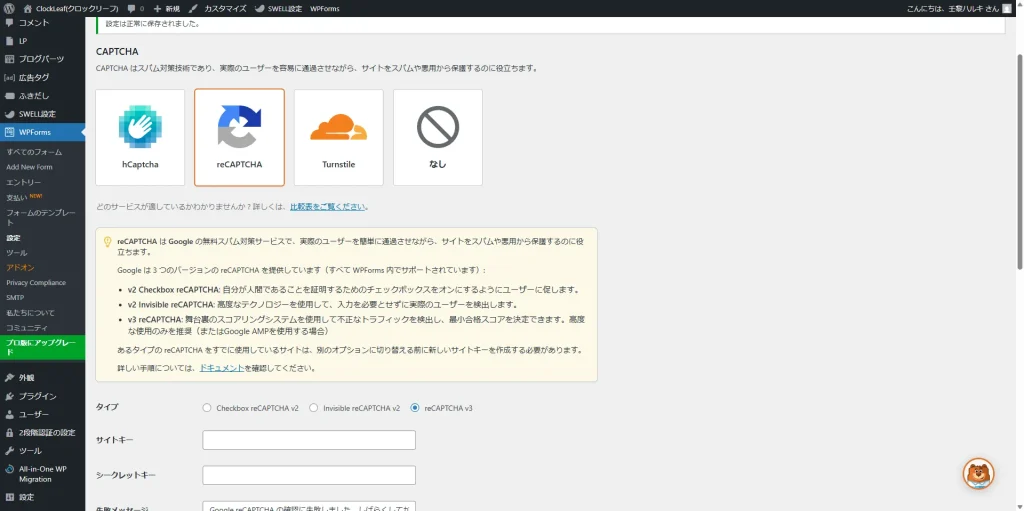The height and width of the screenshot is (511, 1024).
Task: Select the Cloudflare Turnstile tile
Action: pyautogui.click(x=338, y=137)
